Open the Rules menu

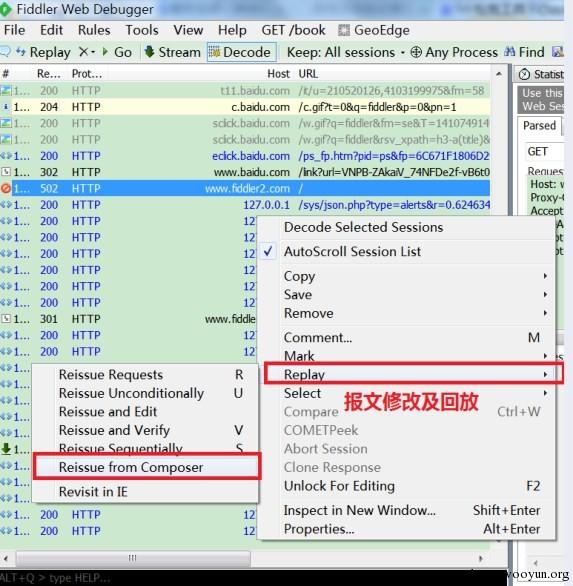click(x=94, y=30)
